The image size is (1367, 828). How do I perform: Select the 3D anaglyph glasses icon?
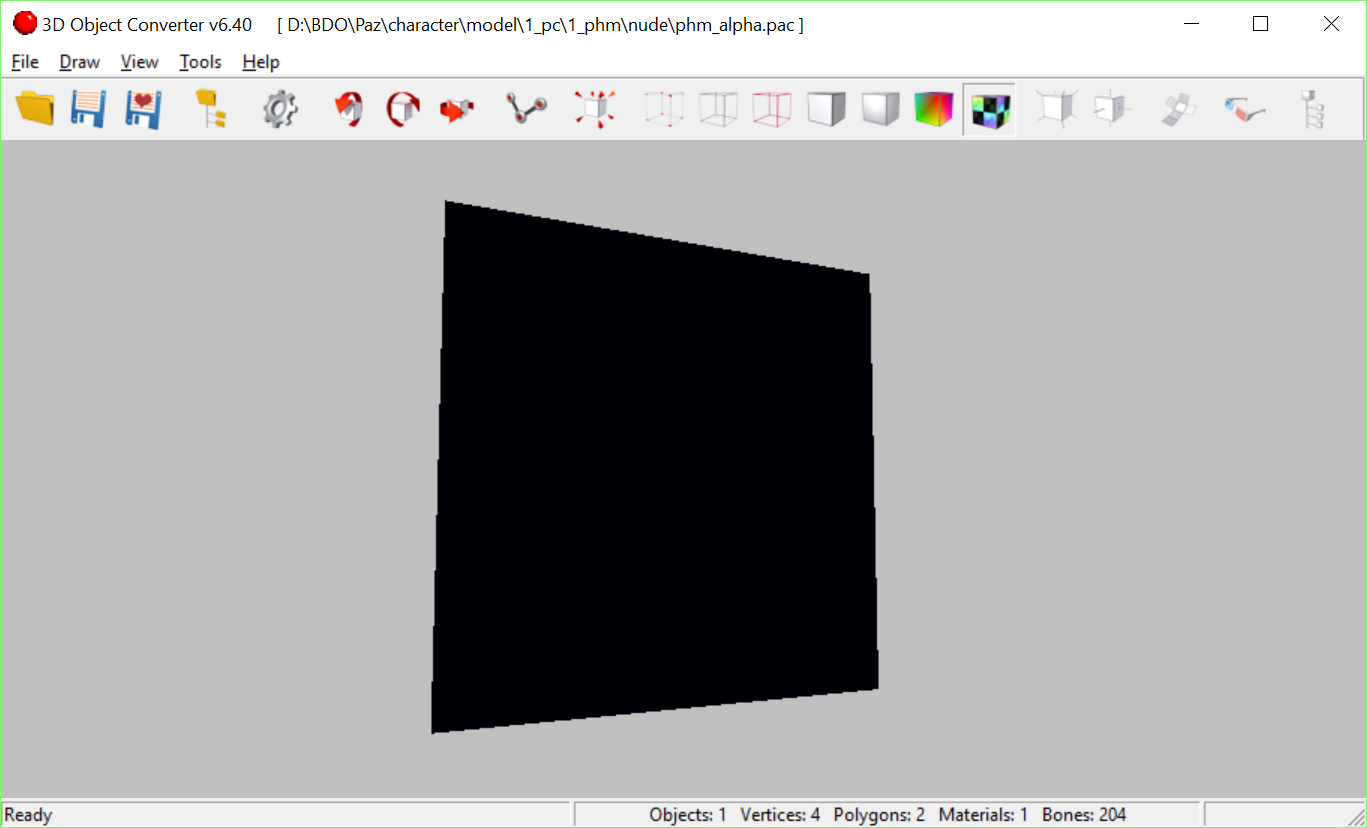[x=1245, y=108]
